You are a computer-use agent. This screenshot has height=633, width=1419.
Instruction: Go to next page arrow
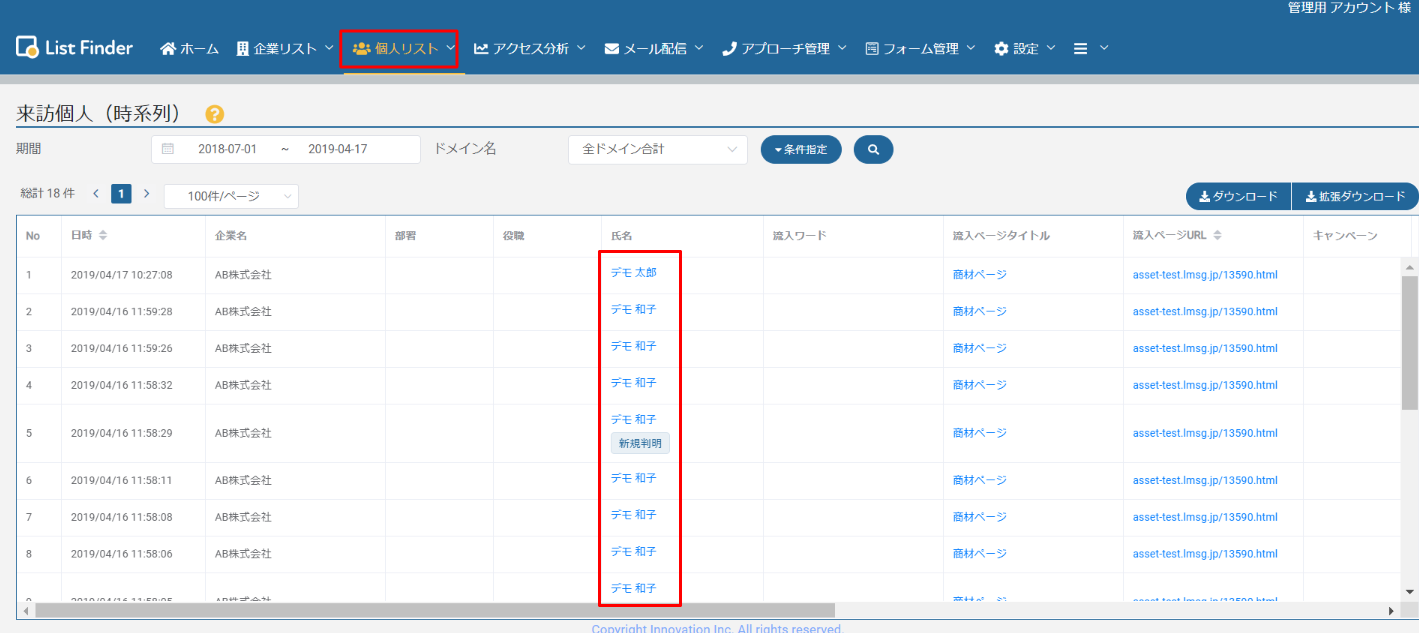tap(146, 194)
